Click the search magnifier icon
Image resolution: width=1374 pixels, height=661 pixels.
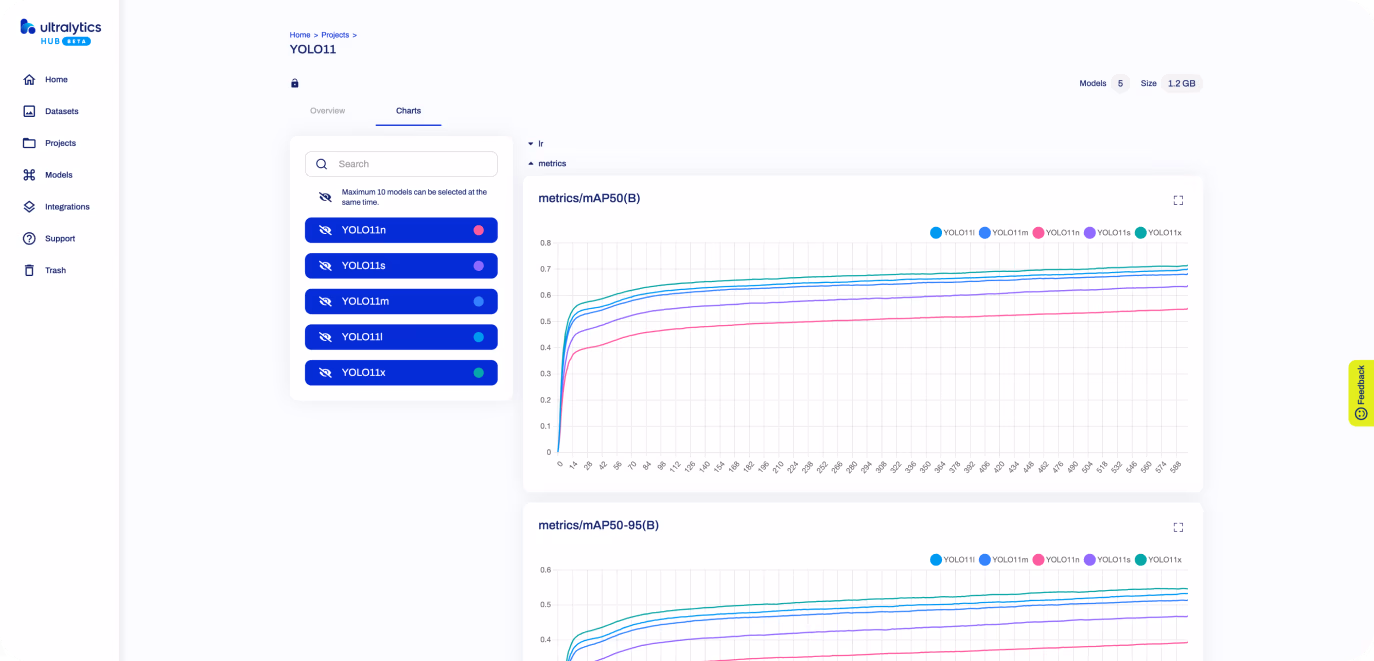click(322, 164)
